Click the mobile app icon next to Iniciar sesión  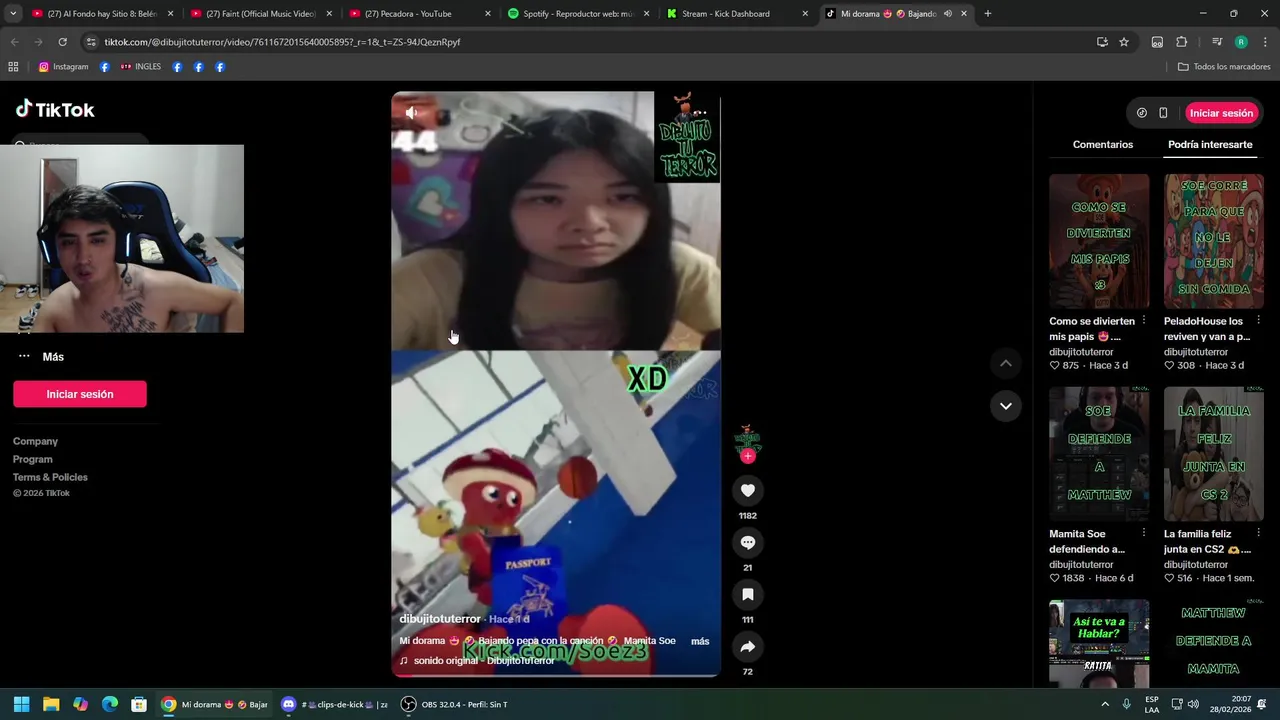(x=1163, y=113)
